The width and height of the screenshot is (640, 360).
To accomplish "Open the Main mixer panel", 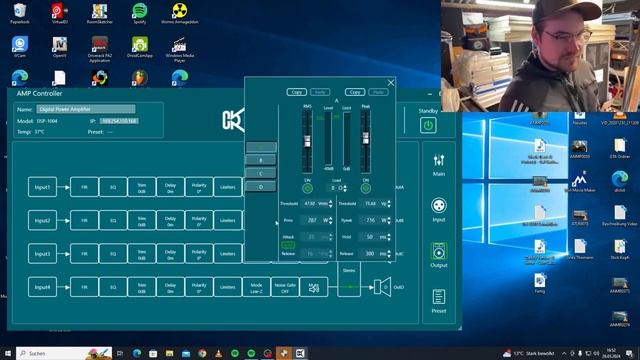I will click(439, 164).
